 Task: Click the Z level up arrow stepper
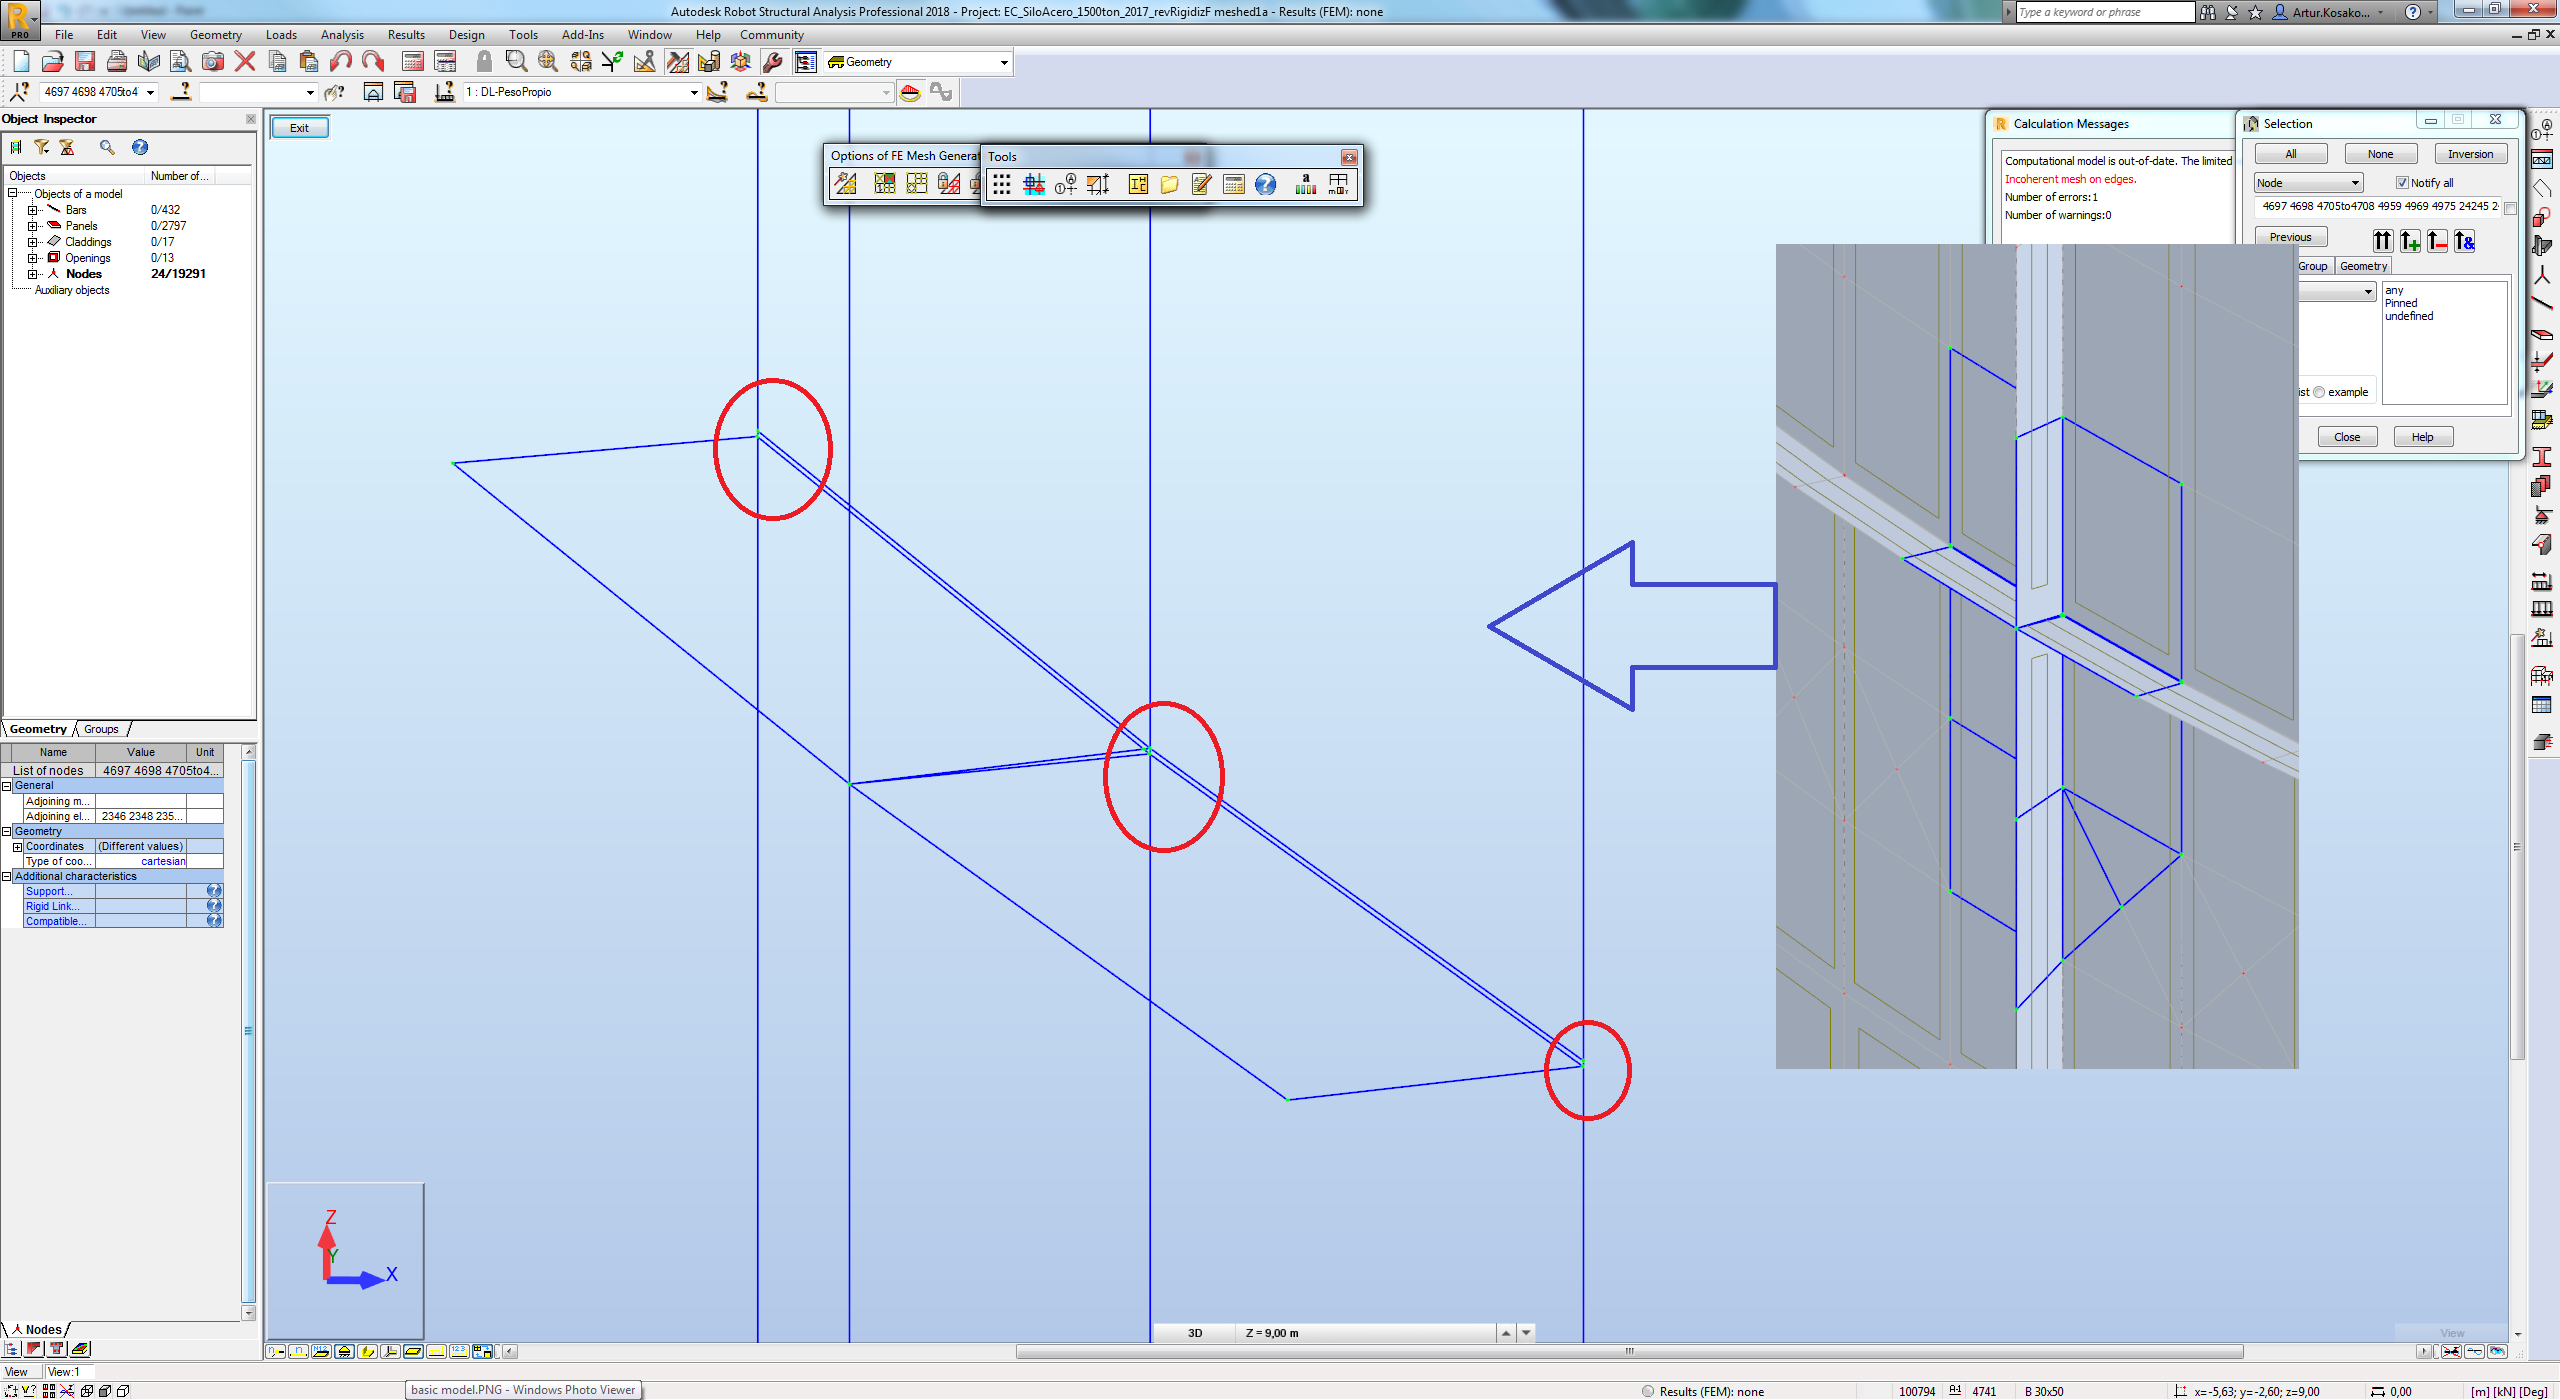[1506, 1333]
